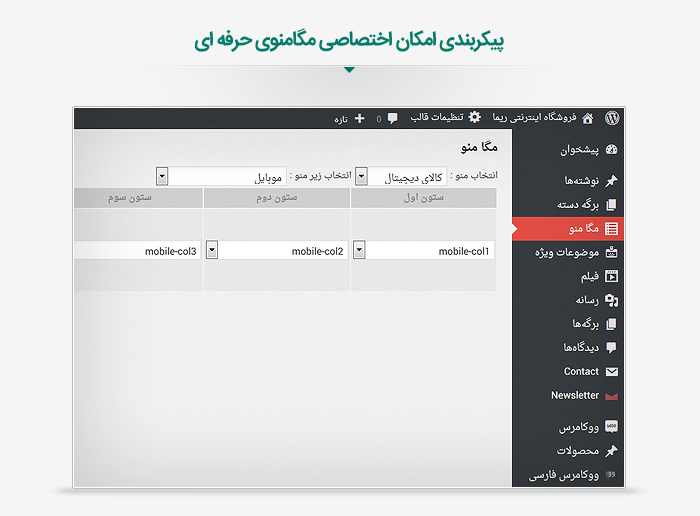Click the فیلم film icon
Image resolution: width=700 pixels, height=516 pixels.
[611, 276]
